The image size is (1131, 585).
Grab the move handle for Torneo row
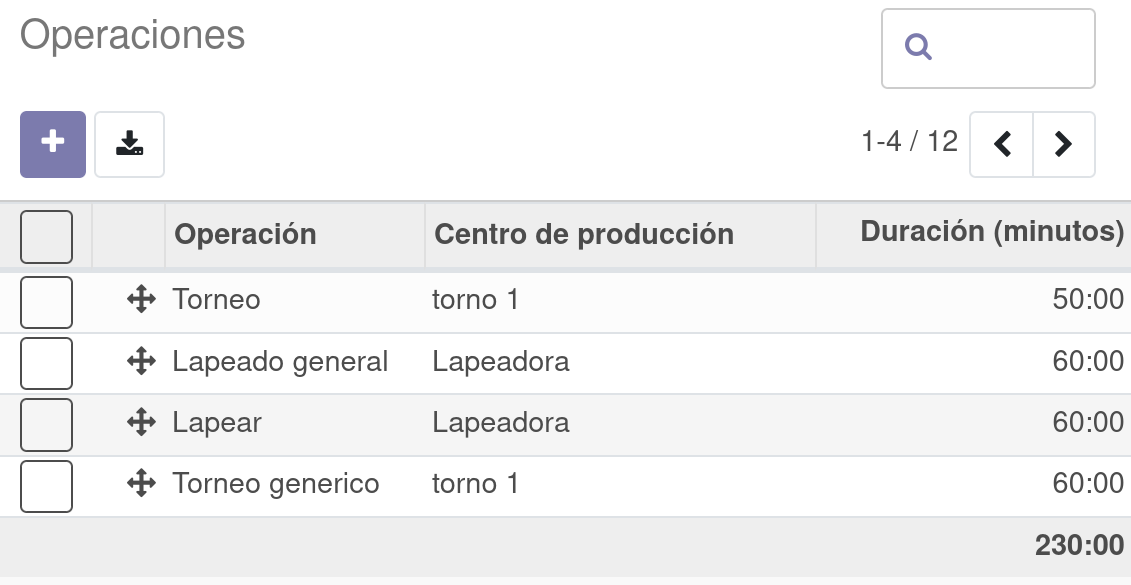click(x=141, y=299)
